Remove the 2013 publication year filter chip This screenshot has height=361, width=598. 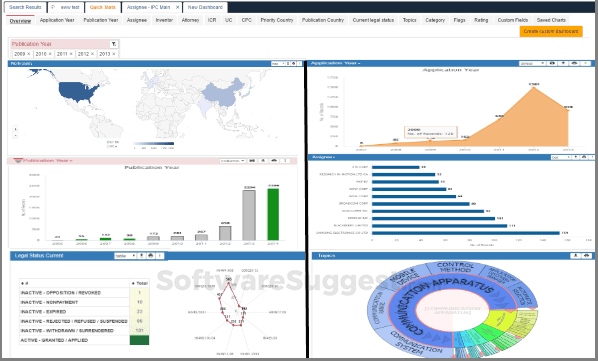point(114,54)
